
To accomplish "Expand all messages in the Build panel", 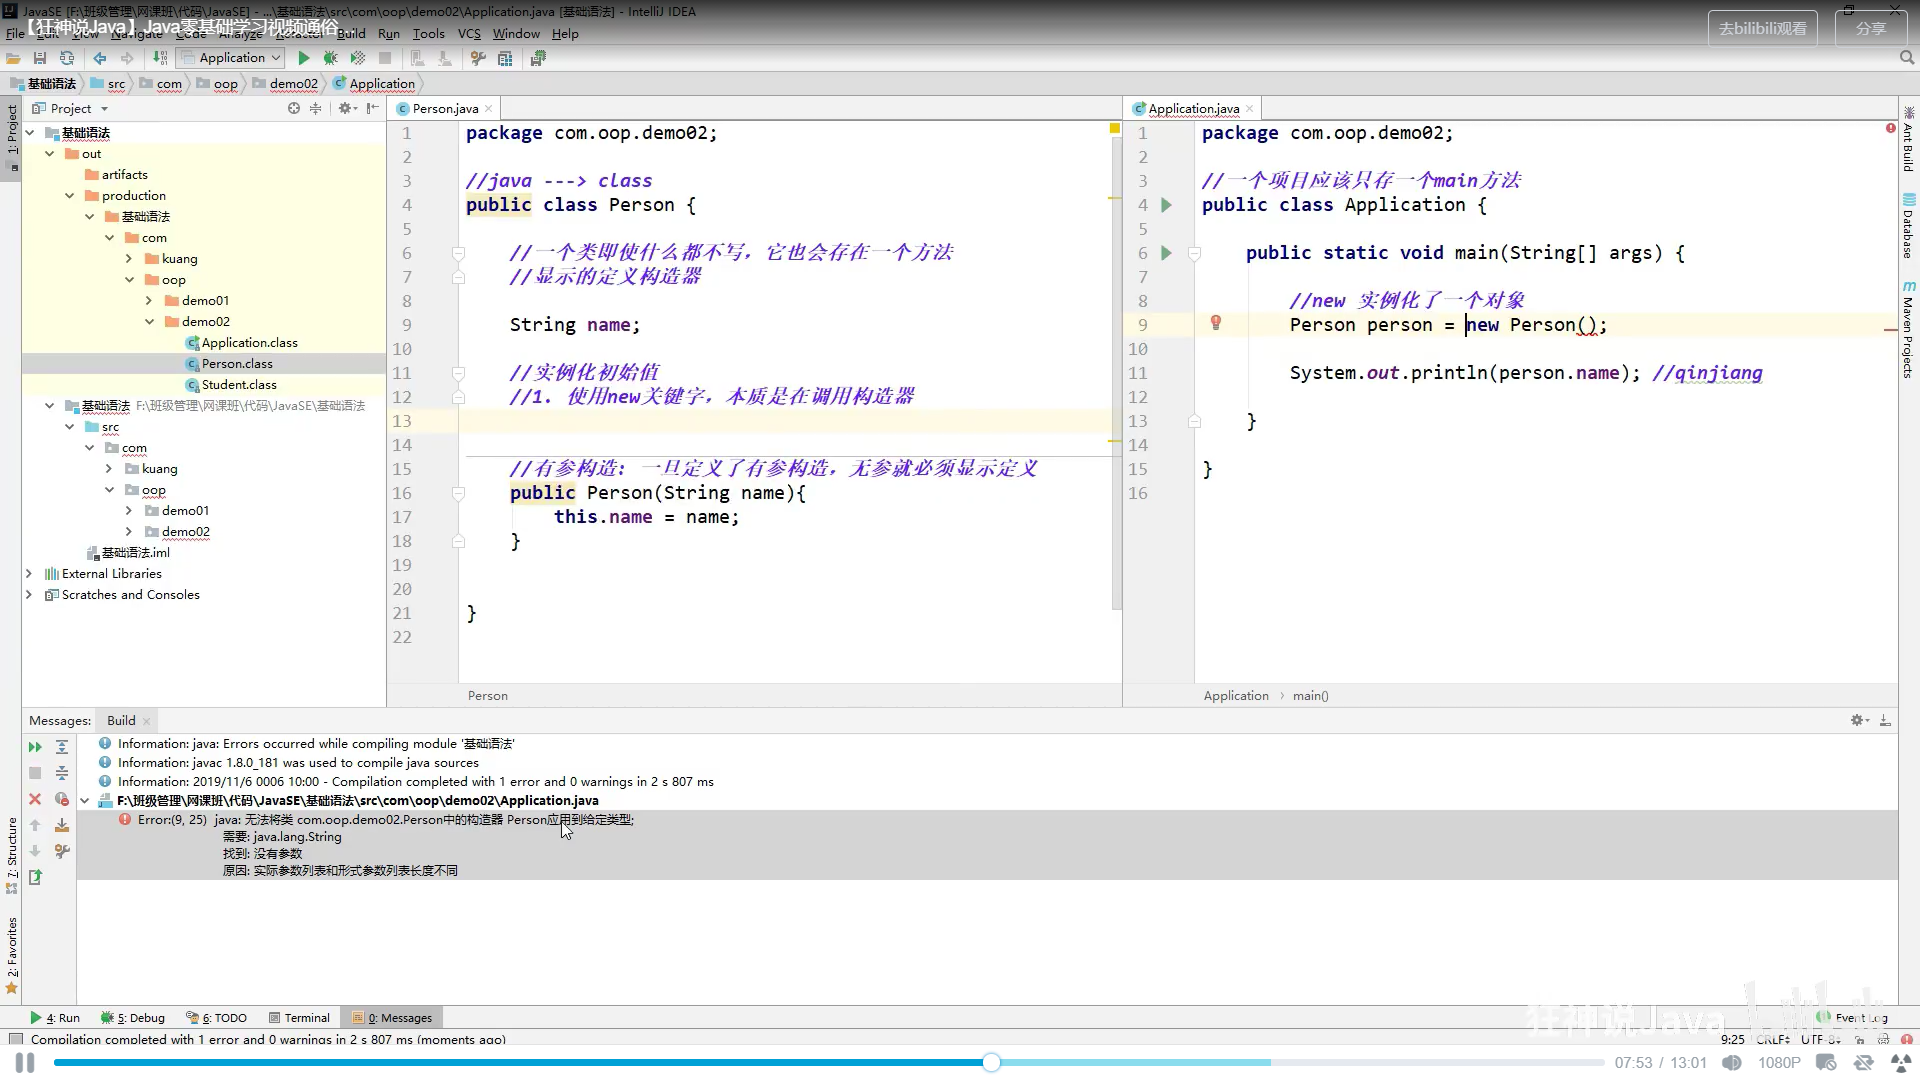I will pyautogui.click(x=62, y=747).
